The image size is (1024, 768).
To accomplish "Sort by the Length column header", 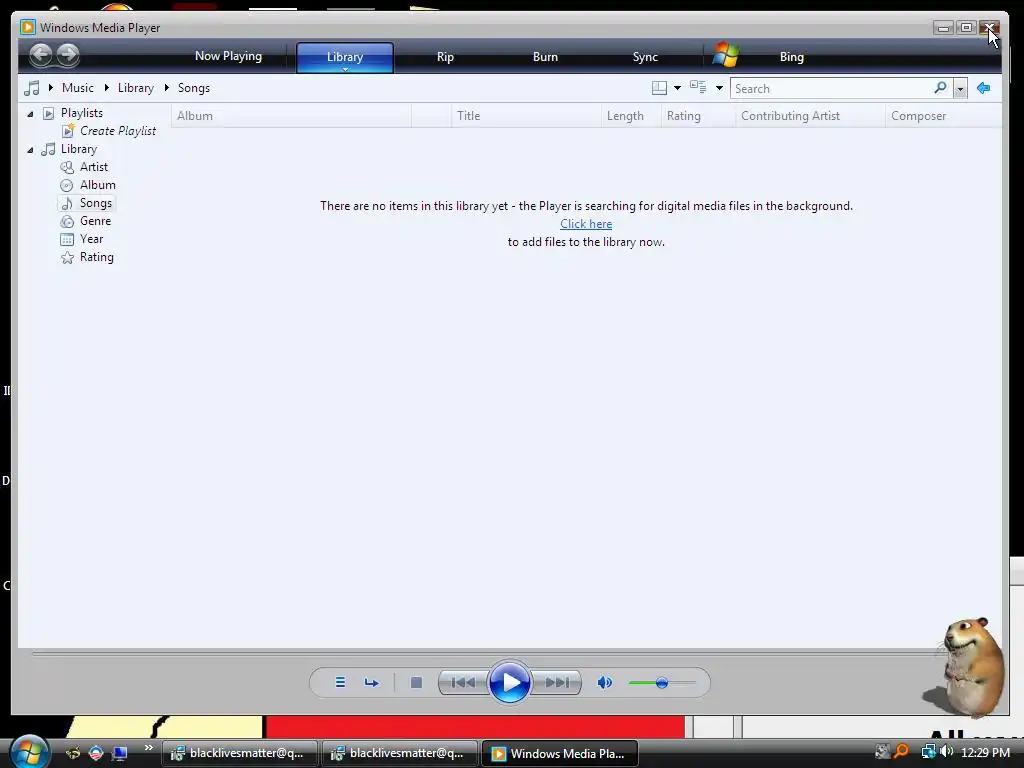I will (x=631, y=116).
